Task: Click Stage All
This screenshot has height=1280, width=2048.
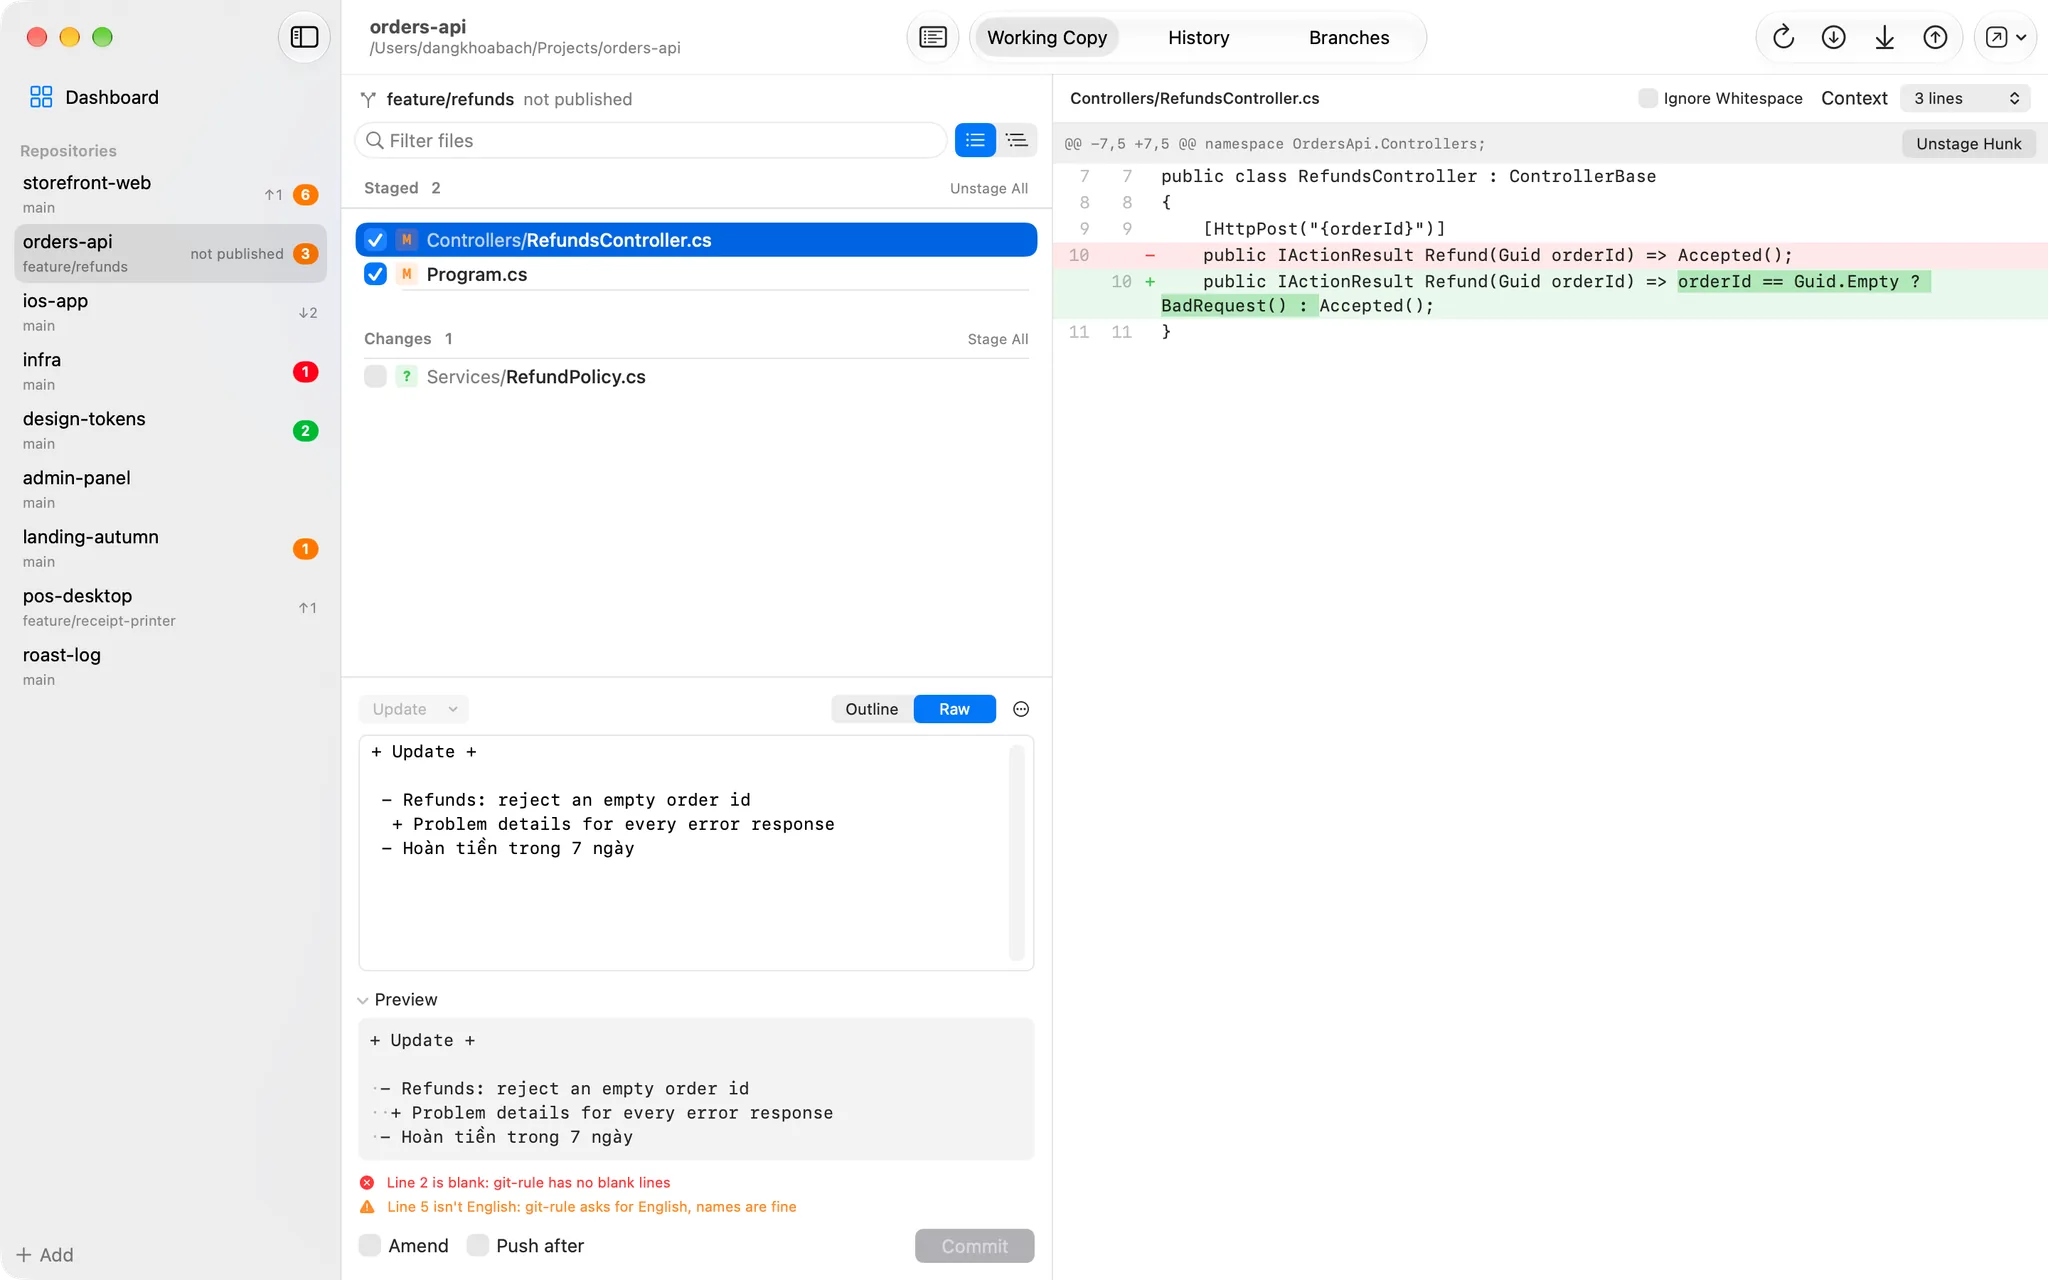Action: click(997, 339)
